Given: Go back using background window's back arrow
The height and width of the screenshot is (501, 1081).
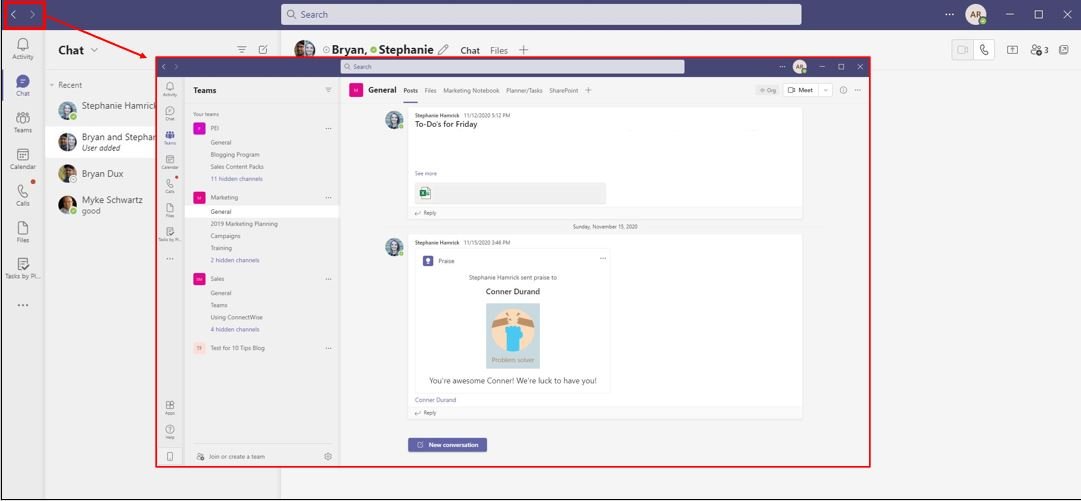Looking at the screenshot, I should [x=14, y=14].
